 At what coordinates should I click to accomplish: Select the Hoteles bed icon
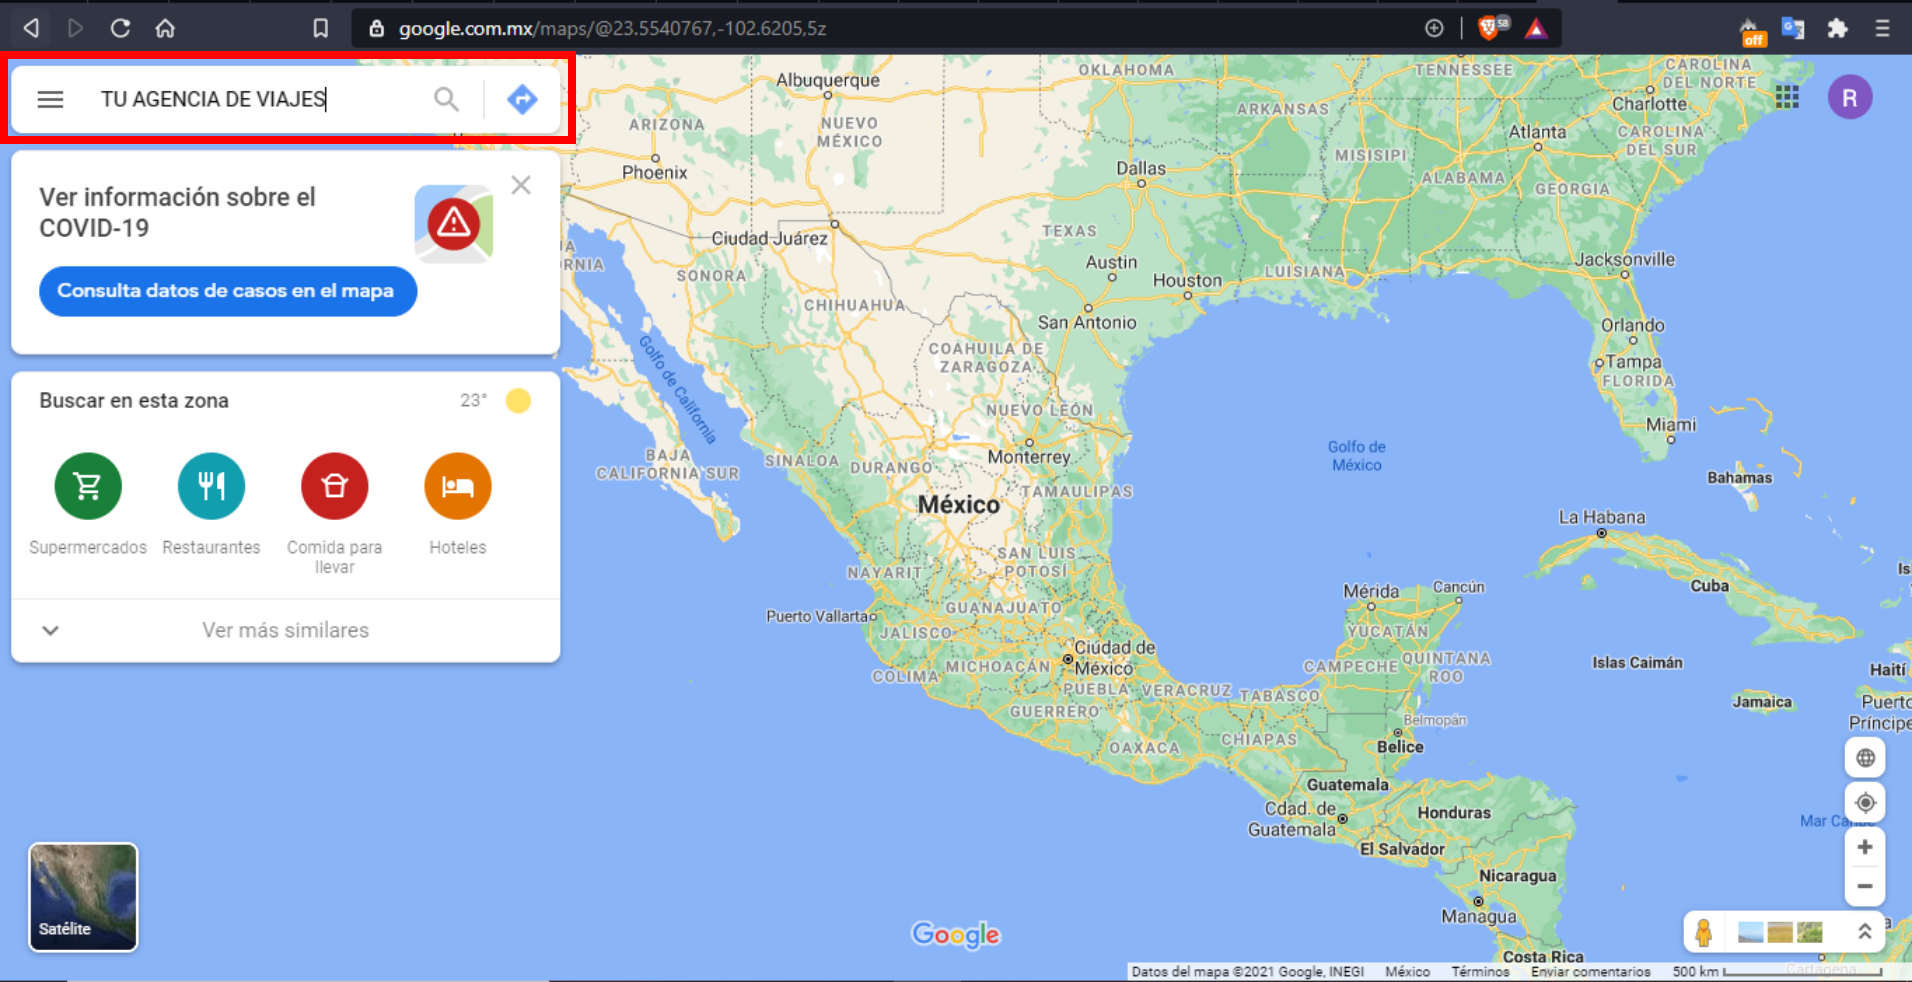(458, 486)
